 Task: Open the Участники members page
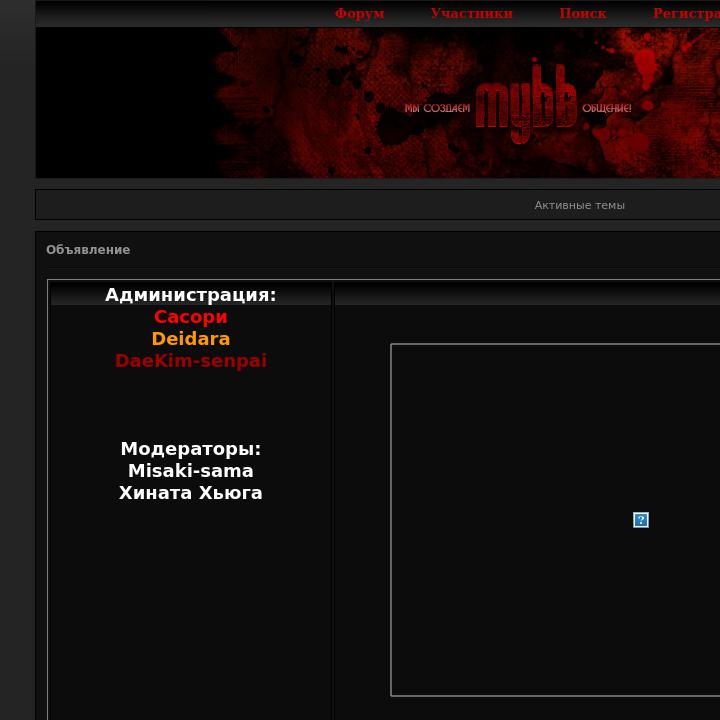click(x=472, y=13)
